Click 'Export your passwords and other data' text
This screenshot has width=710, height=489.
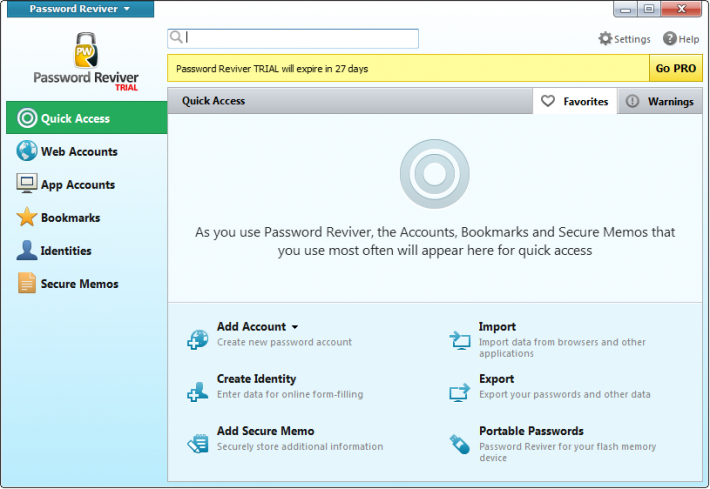(565, 394)
